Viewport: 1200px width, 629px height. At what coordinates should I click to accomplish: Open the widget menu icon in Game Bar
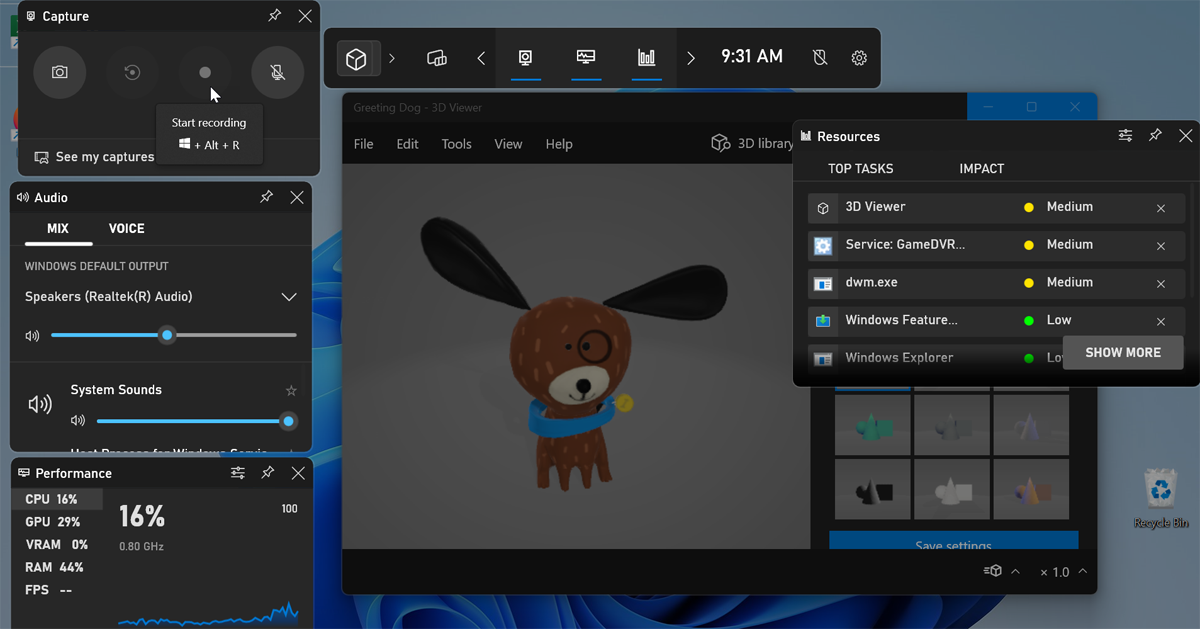[356, 58]
